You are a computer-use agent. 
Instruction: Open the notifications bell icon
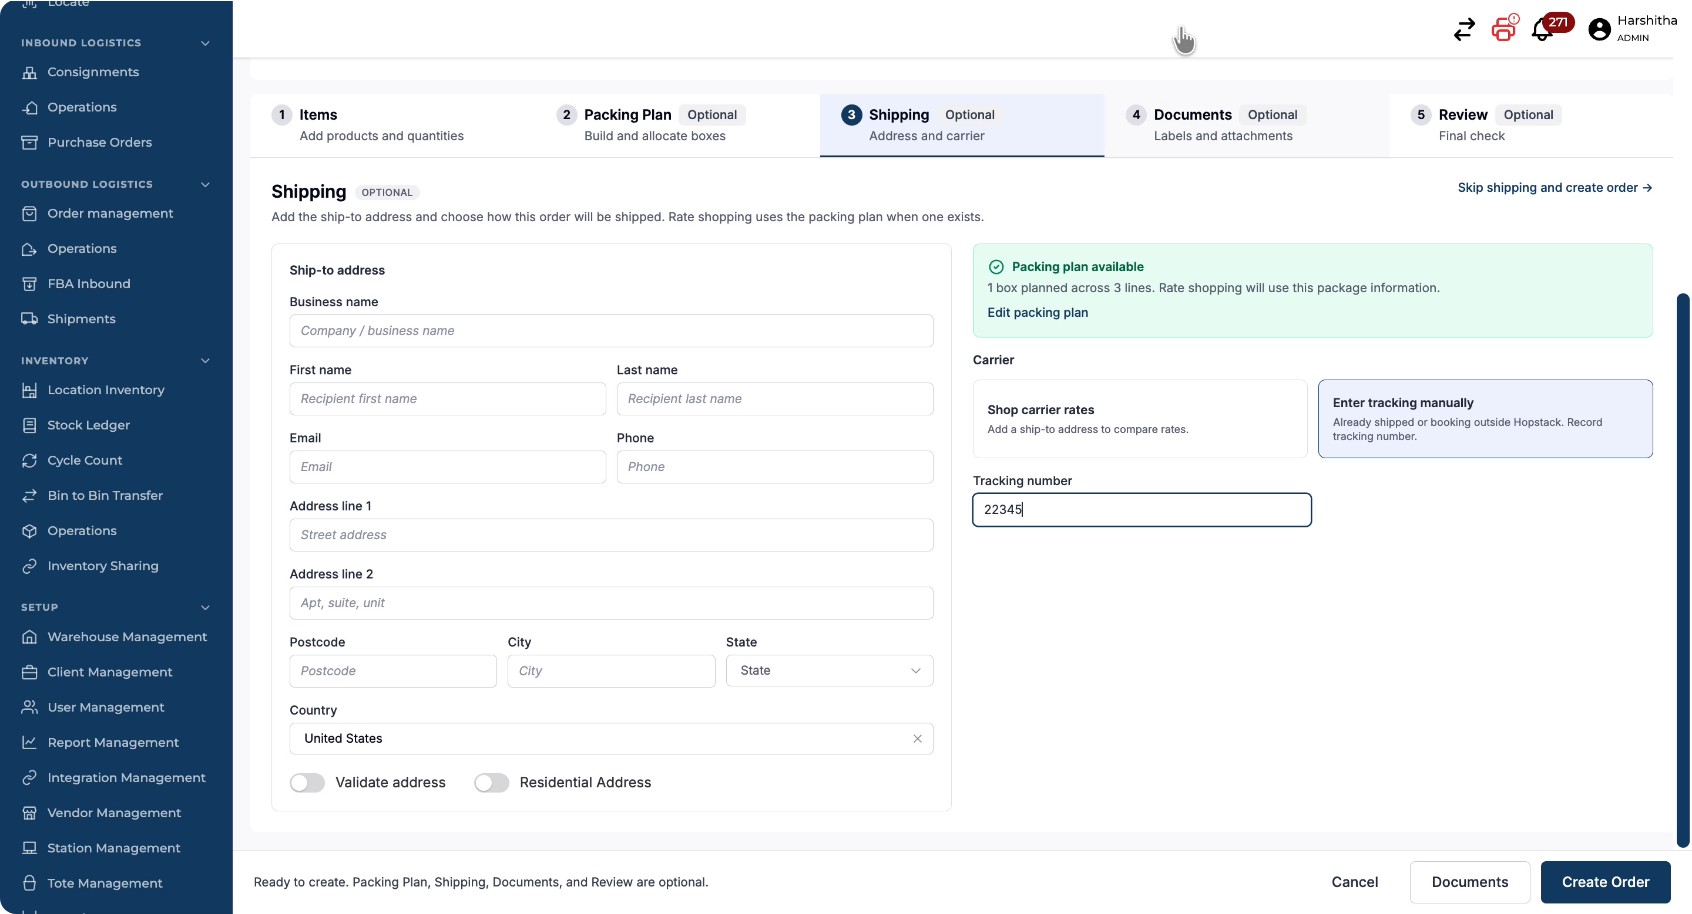click(x=1542, y=30)
